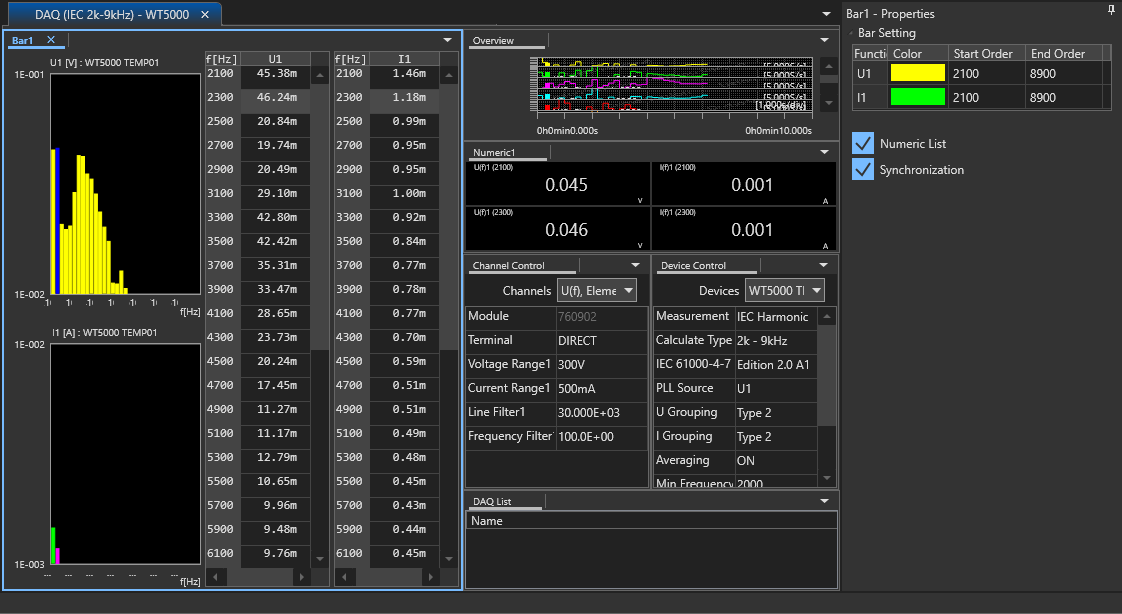The height and width of the screenshot is (614, 1122).
Task: Open the Numeric1 panel options arrow
Action: point(824,152)
